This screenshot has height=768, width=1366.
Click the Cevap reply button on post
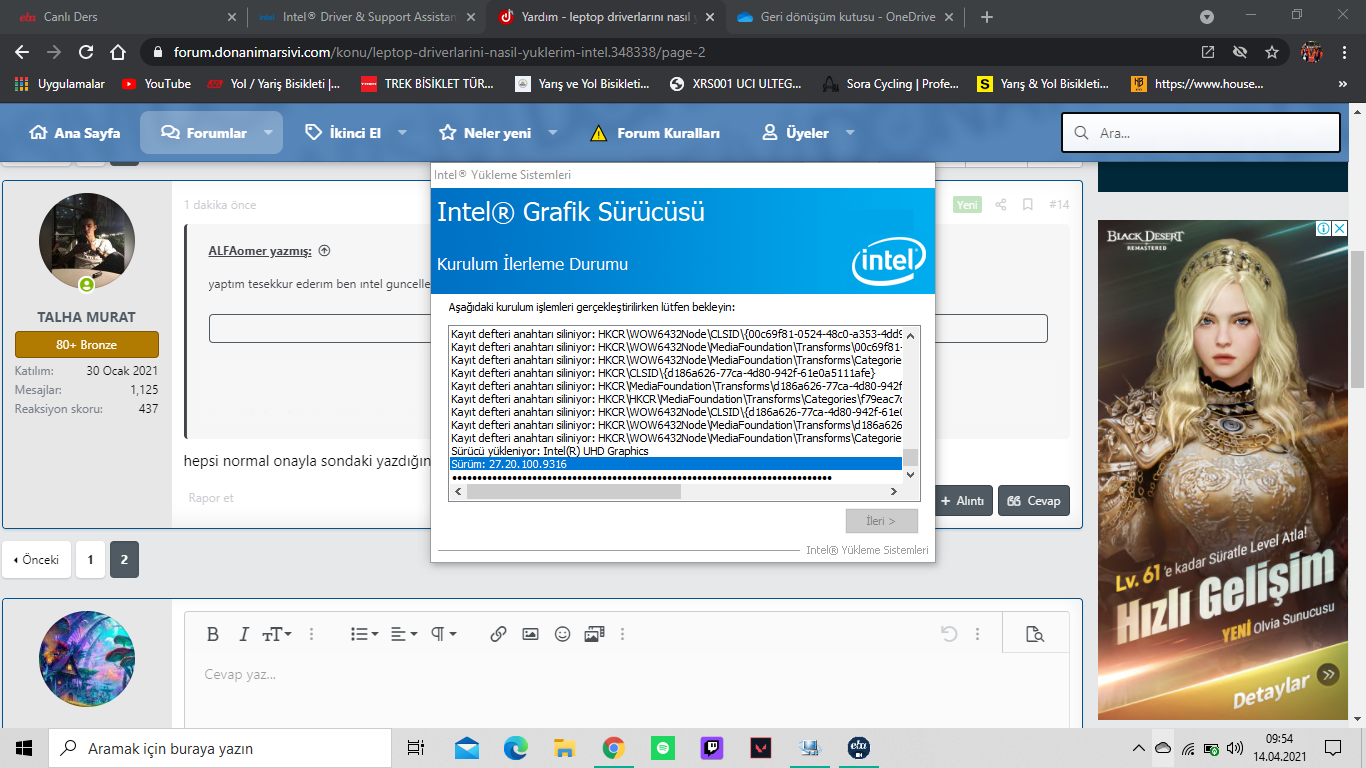[1034, 501]
